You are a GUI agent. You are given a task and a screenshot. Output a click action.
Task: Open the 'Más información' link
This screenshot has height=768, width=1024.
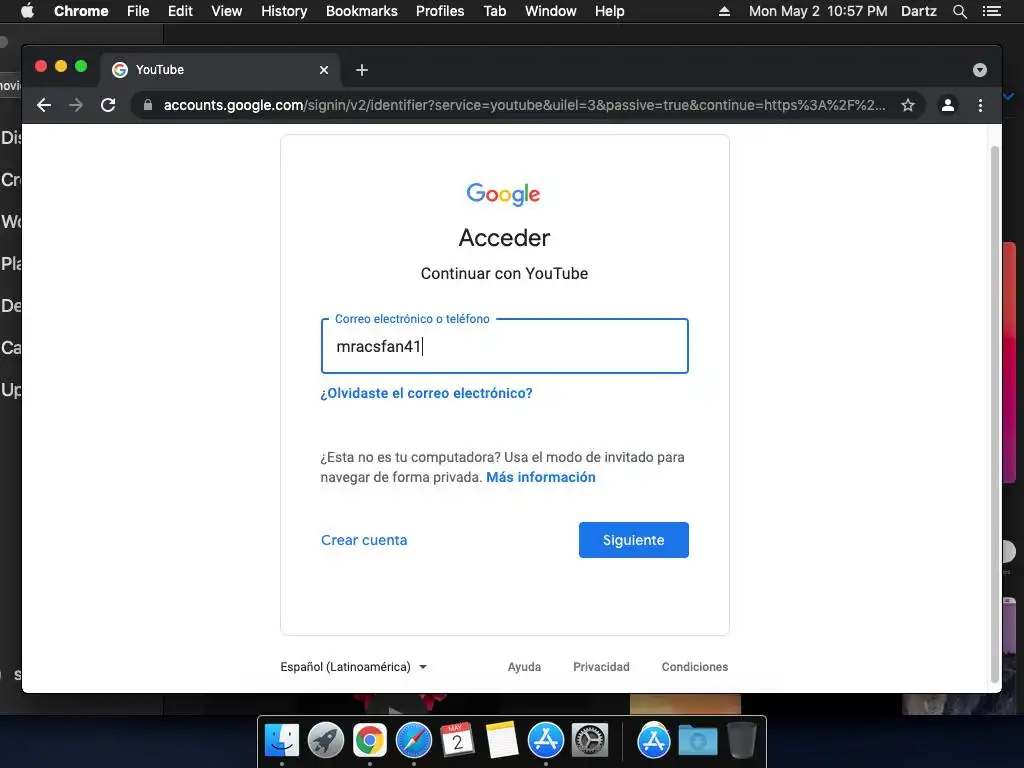[x=541, y=477]
